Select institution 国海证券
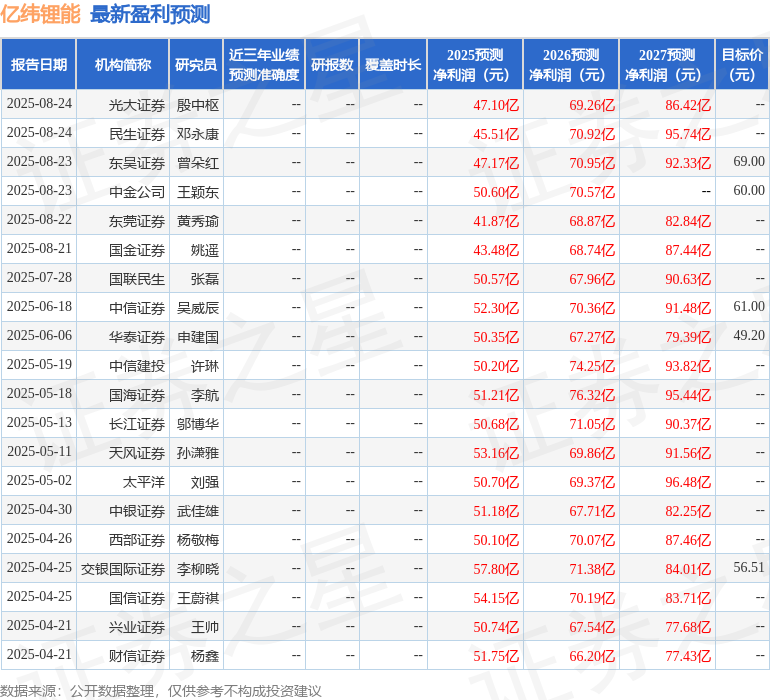 [x=137, y=395]
